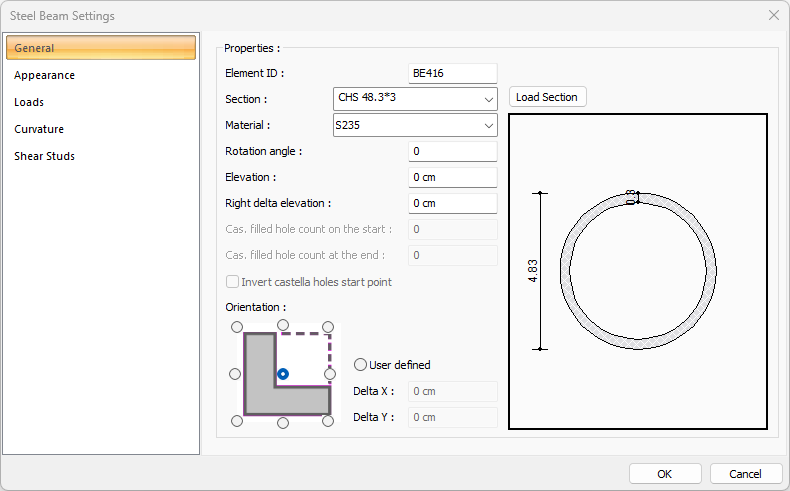Dismiss the dialog with Cancel
Screen dimensions: 790x491
(x=745, y=474)
